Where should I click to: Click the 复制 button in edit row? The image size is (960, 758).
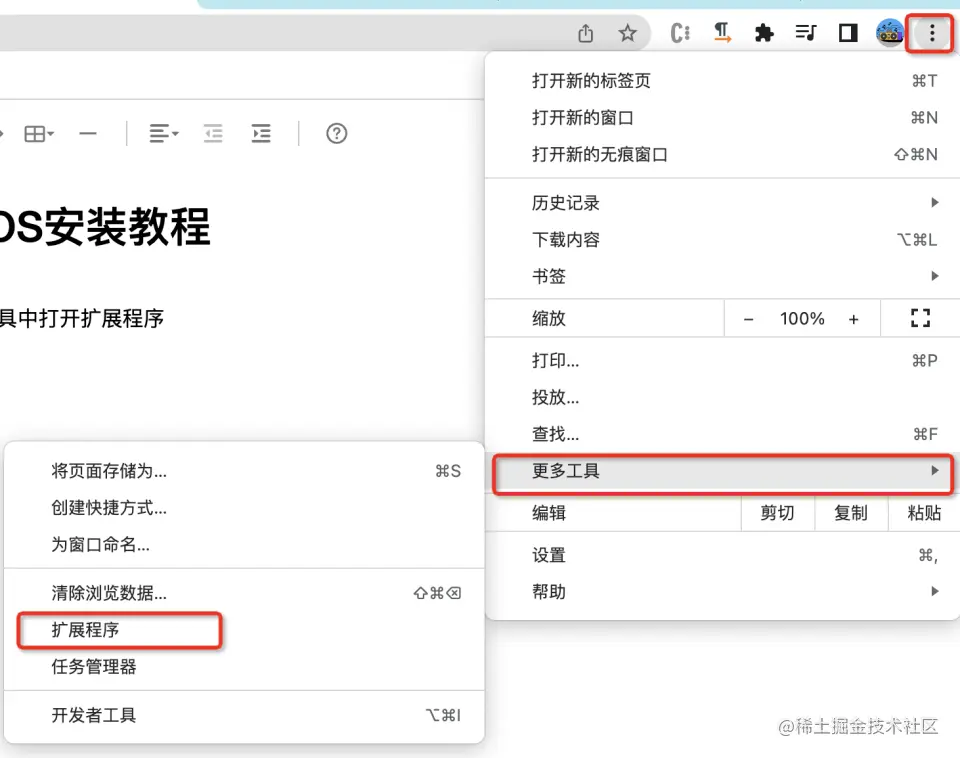pyautogui.click(x=851, y=513)
